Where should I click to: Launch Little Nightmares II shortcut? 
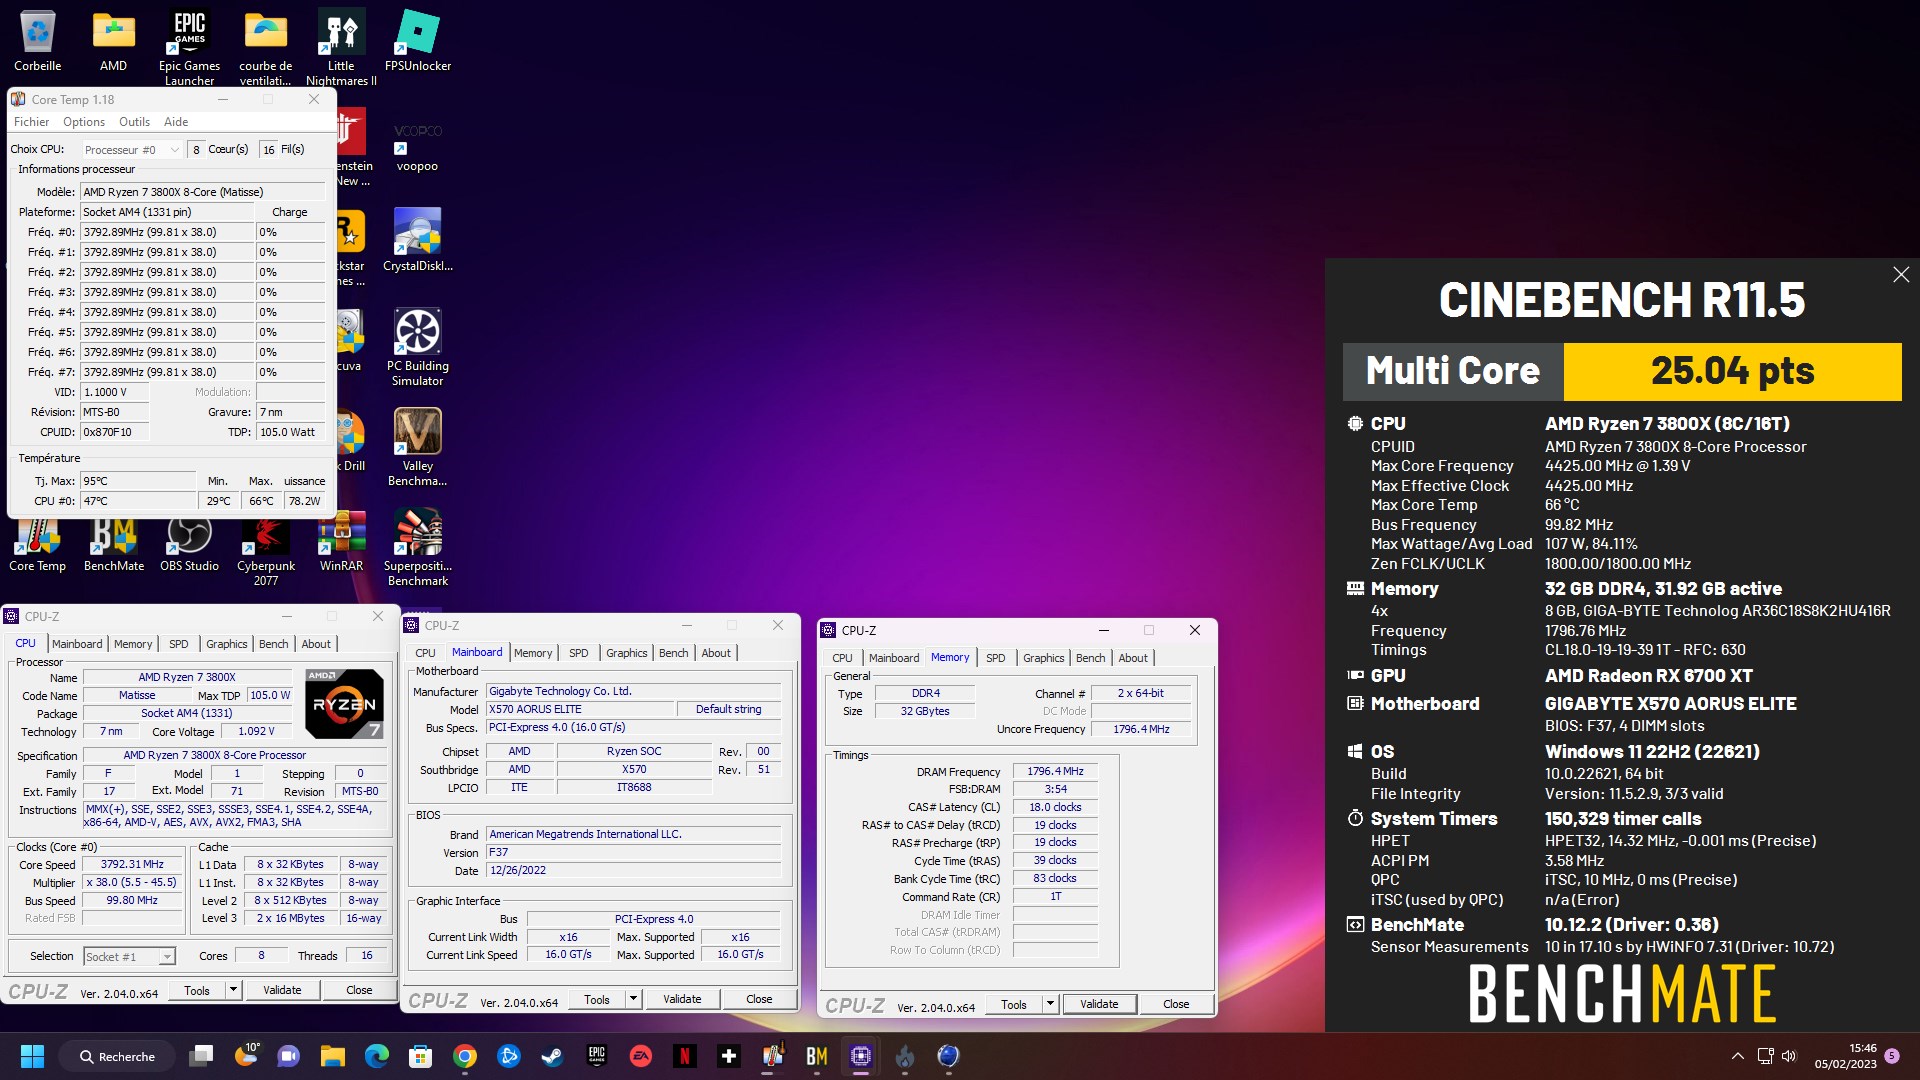[341, 48]
